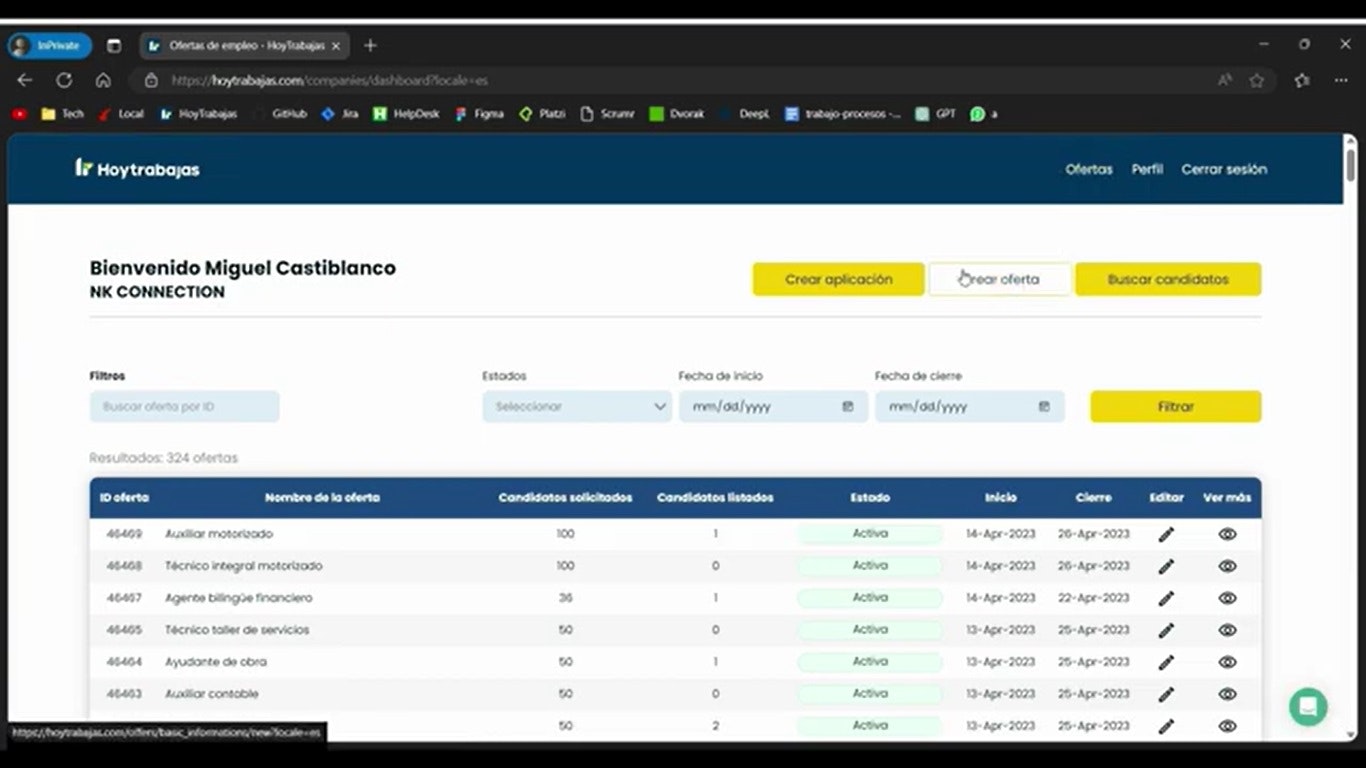Click edit pencil for Auxiliar contable
The height and width of the screenshot is (768, 1366).
click(x=1166, y=695)
